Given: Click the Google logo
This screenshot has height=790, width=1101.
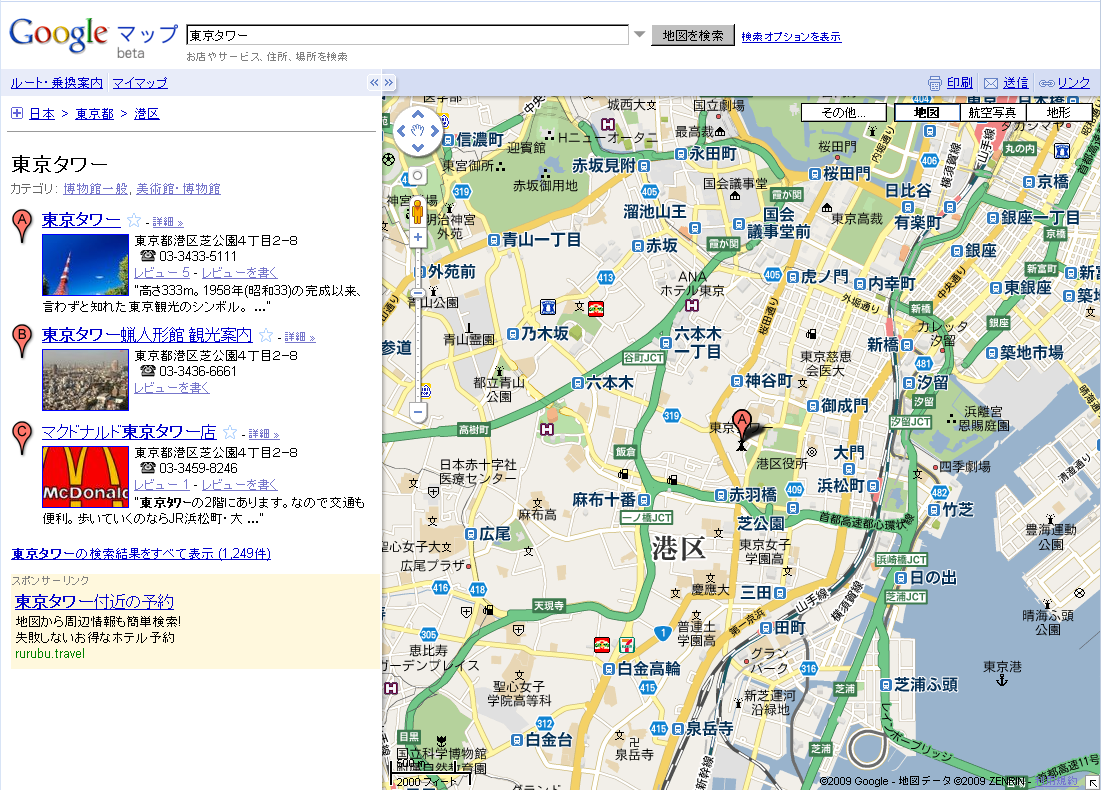Looking at the screenshot, I should [x=59, y=33].
